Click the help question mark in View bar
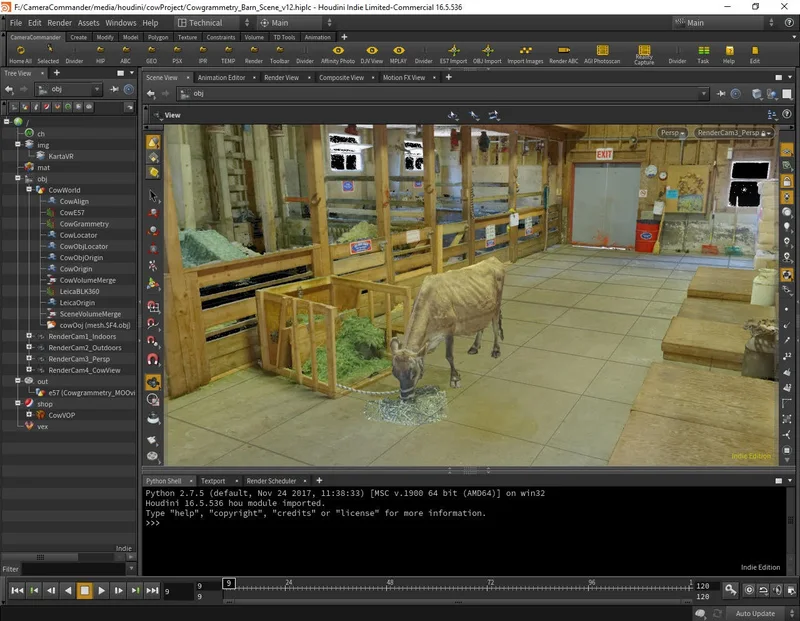 pyautogui.click(x=787, y=114)
